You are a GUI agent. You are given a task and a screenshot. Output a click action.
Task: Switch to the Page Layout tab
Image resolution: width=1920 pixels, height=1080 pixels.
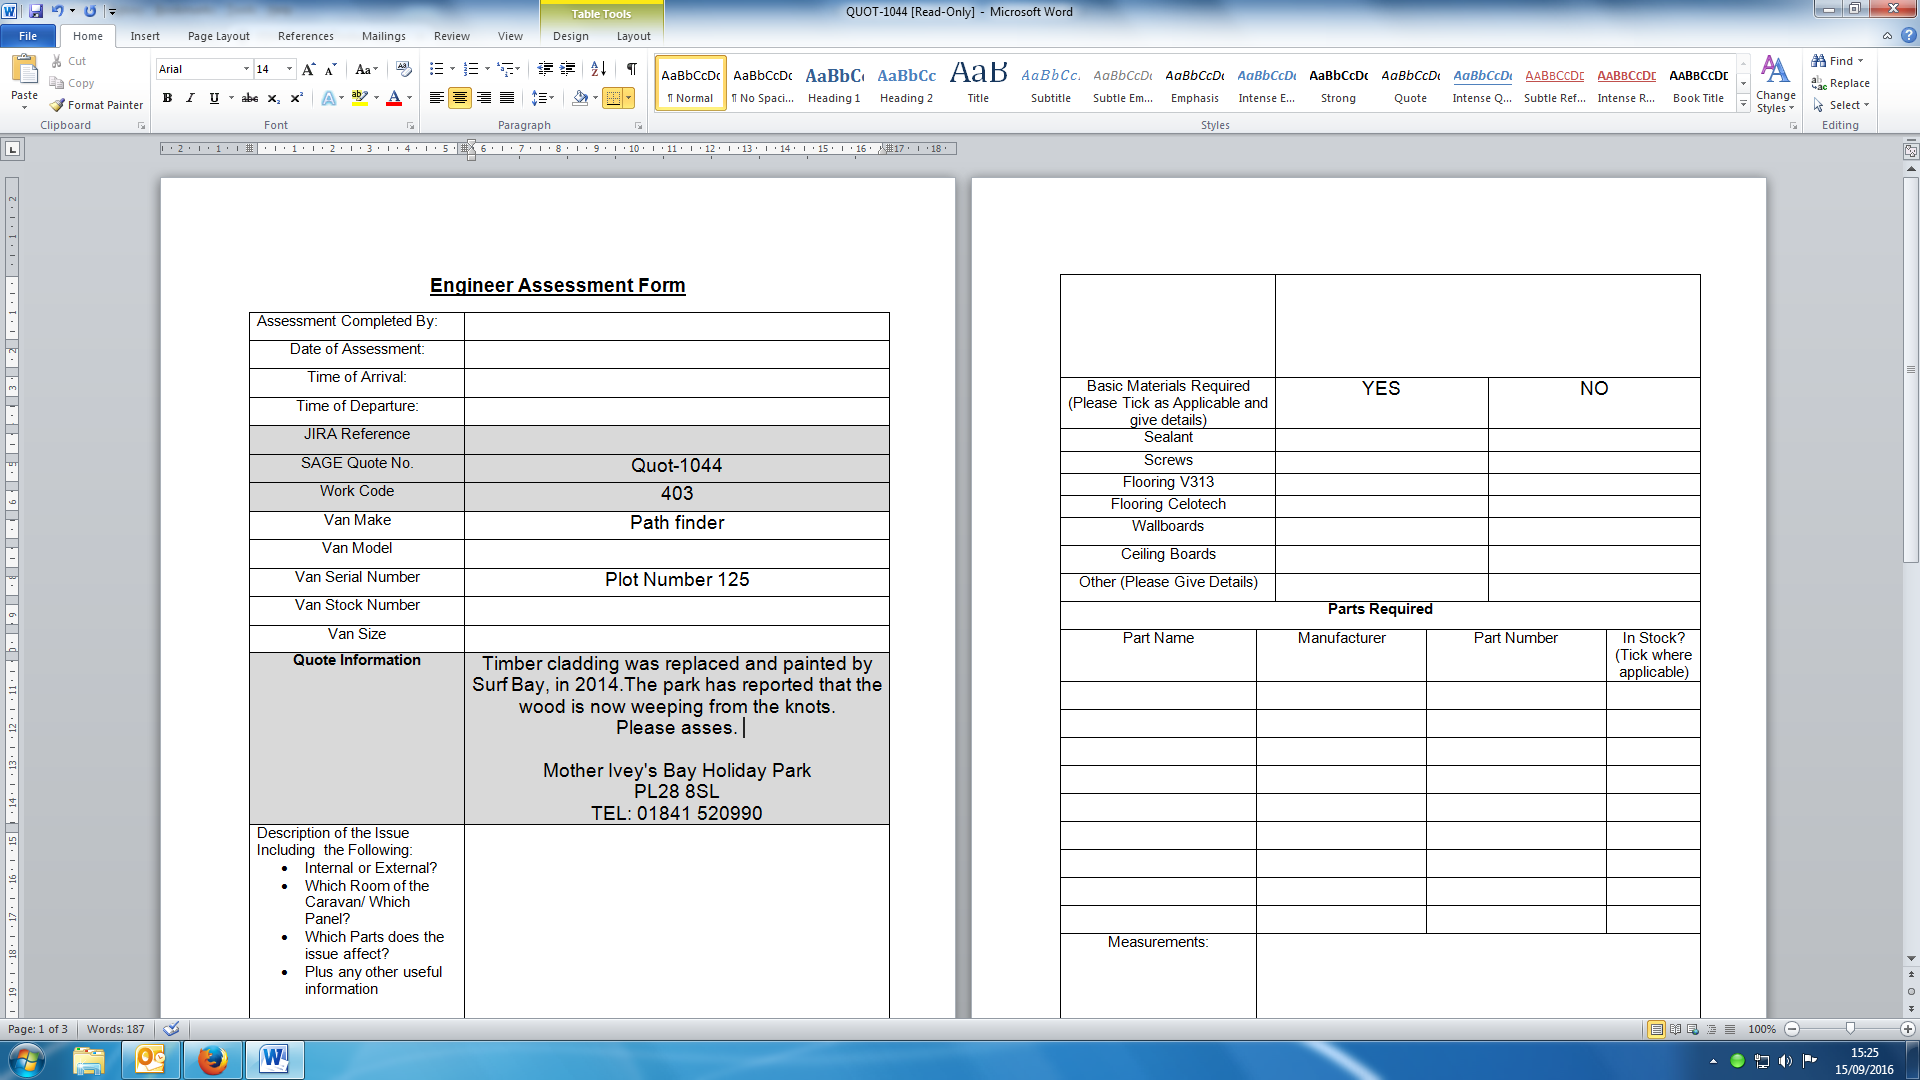pyautogui.click(x=218, y=36)
